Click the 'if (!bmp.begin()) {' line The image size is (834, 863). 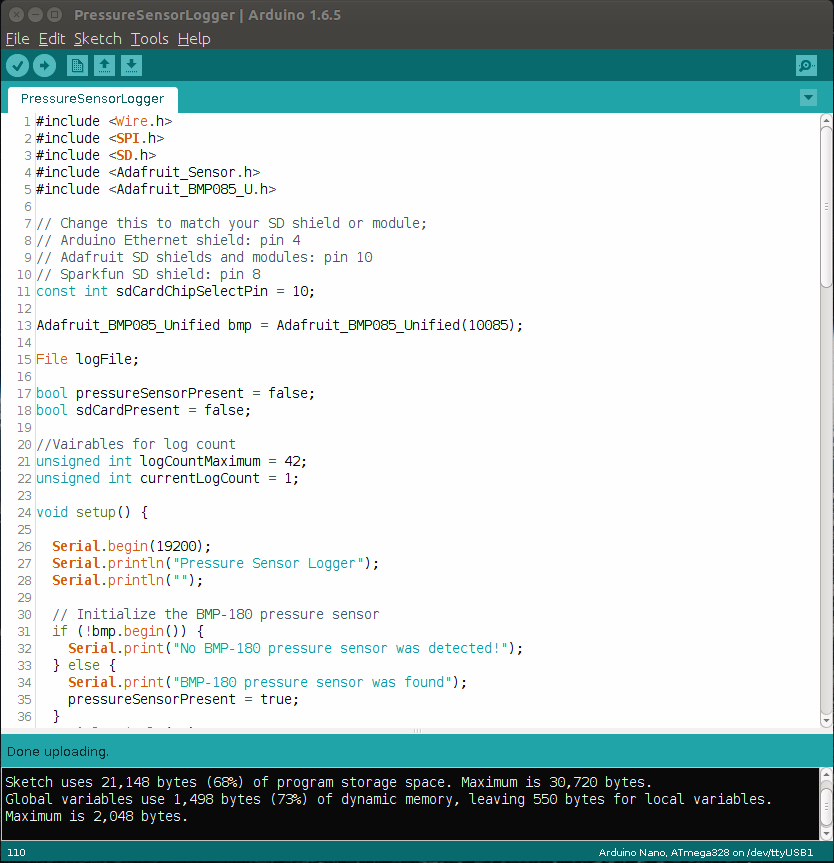tap(128, 631)
